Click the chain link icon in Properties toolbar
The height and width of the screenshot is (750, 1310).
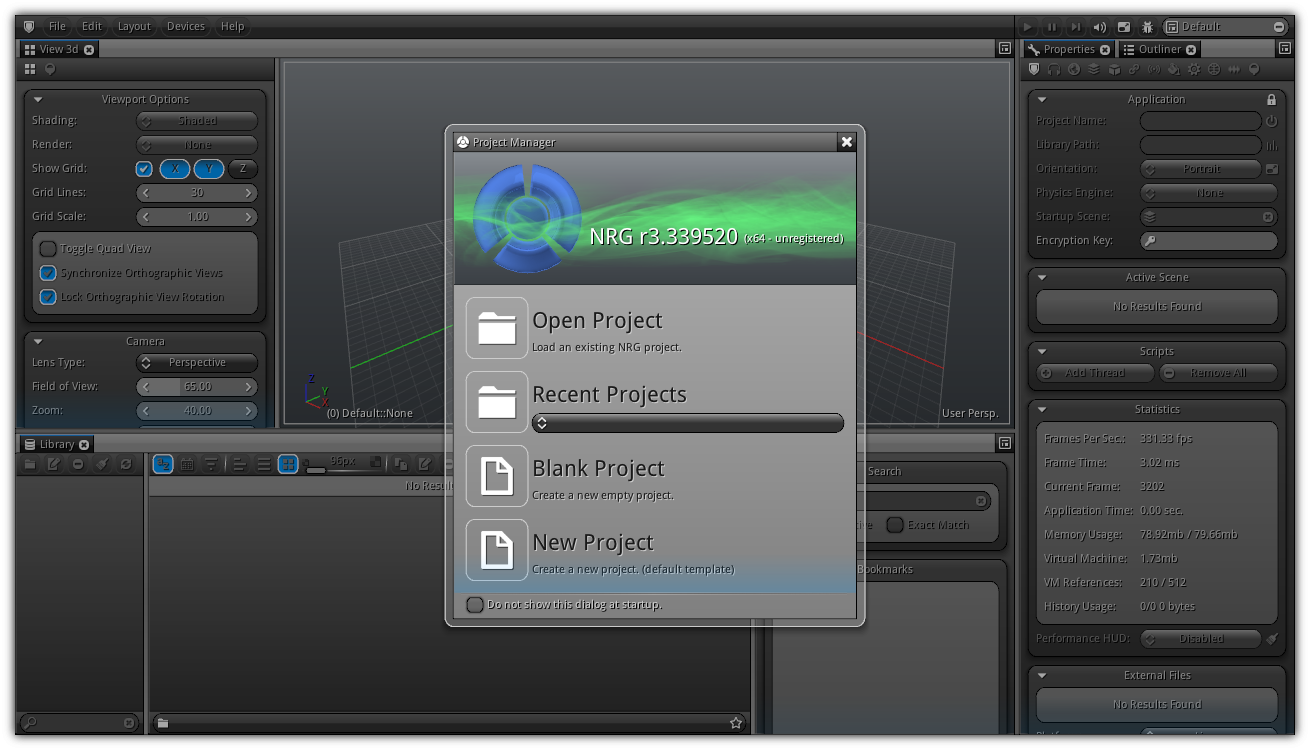coord(1134,70)
